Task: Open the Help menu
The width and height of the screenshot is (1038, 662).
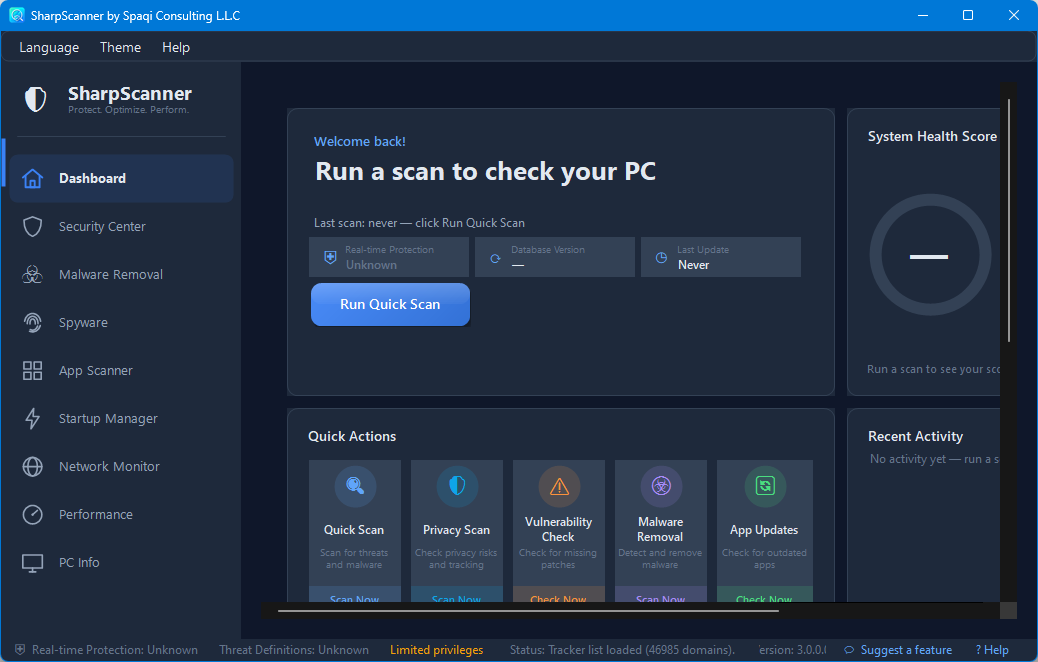Action: pos(176,47)
